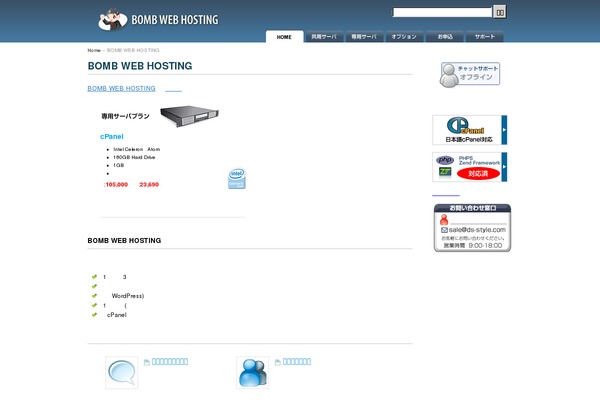The image size is (600, 400).
Task: Click the search submit button
Action: coord(500,12)
